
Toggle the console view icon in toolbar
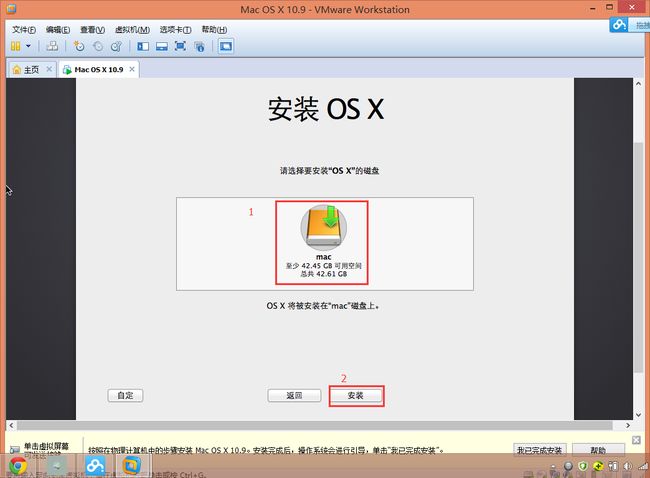[225, 46]
